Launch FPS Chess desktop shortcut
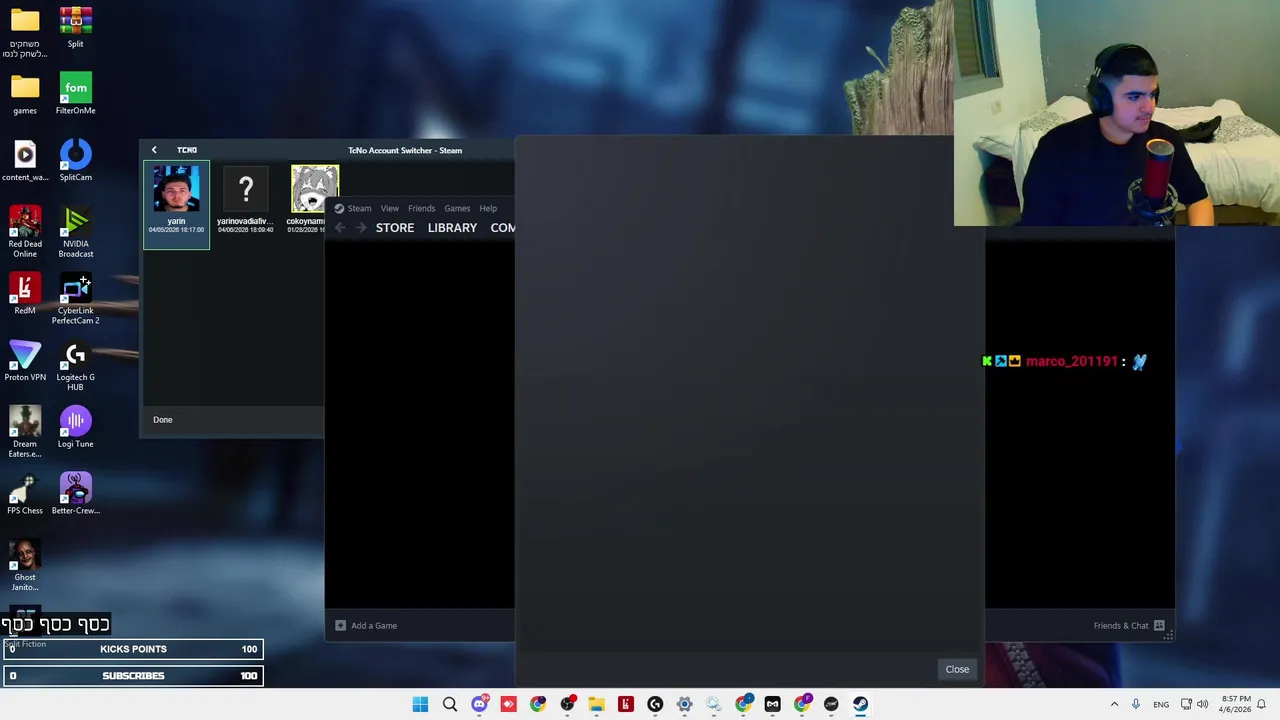1280x720 pixels. (x=25, y=493)
